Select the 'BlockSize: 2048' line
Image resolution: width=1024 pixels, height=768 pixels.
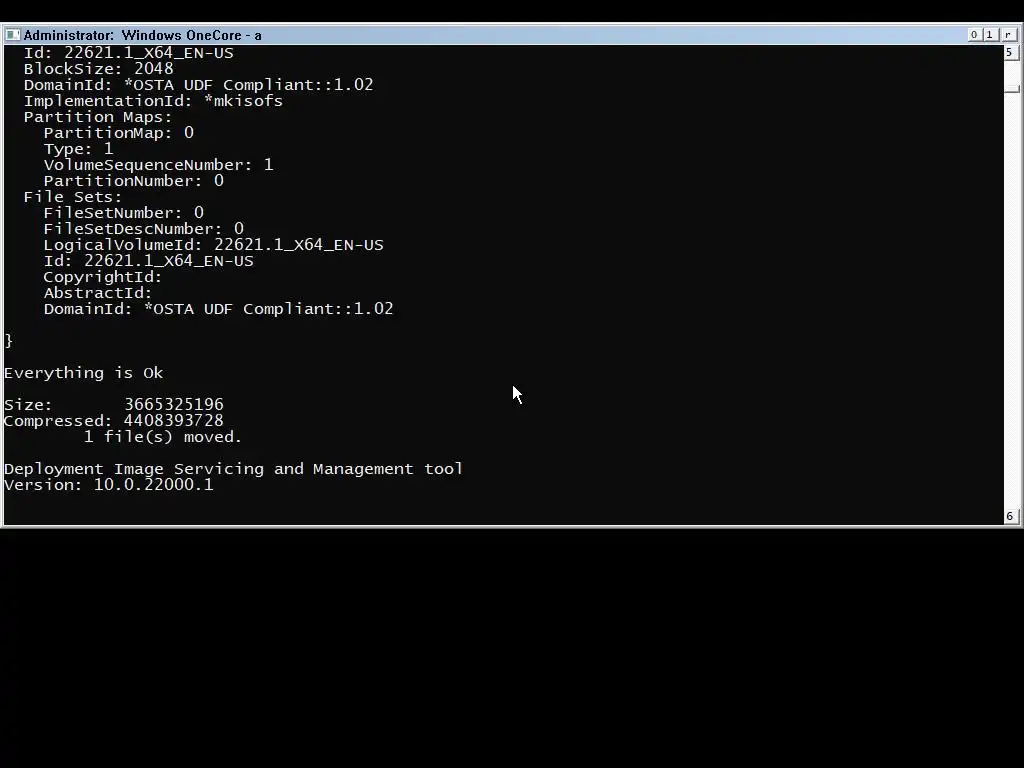click(99, 69)
